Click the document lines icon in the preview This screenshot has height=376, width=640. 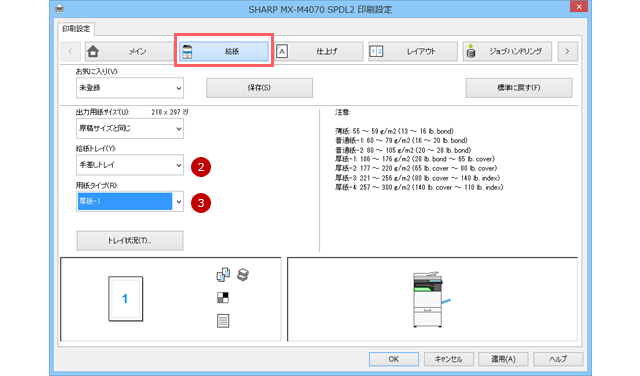(223, 321)
